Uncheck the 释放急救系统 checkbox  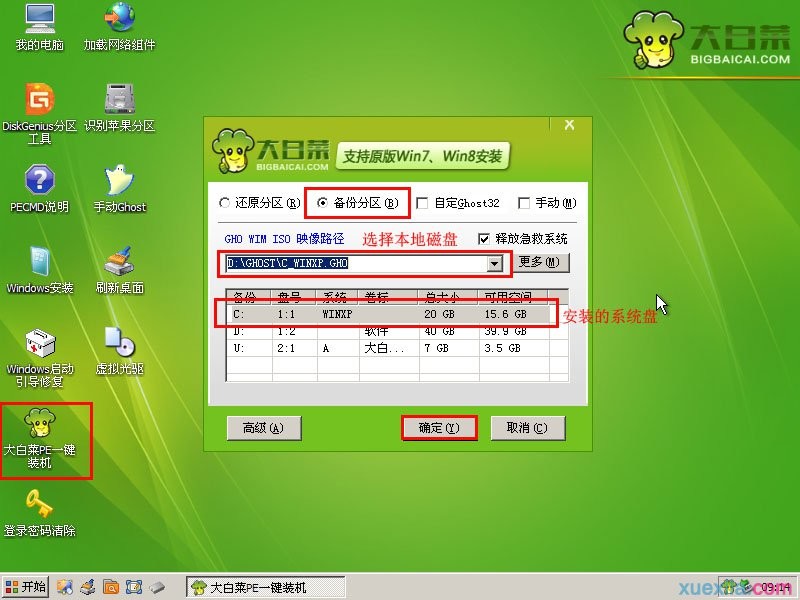click(x=483, y=239)
